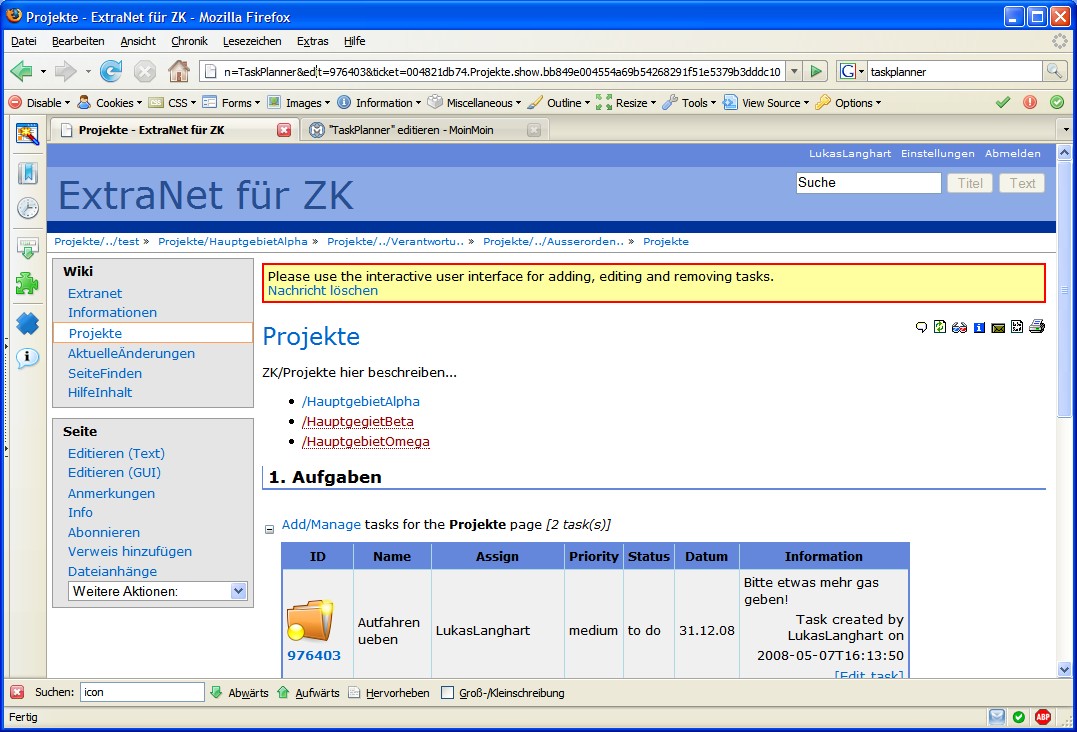Click the printer icon in page toolbar

point(1037,327)
